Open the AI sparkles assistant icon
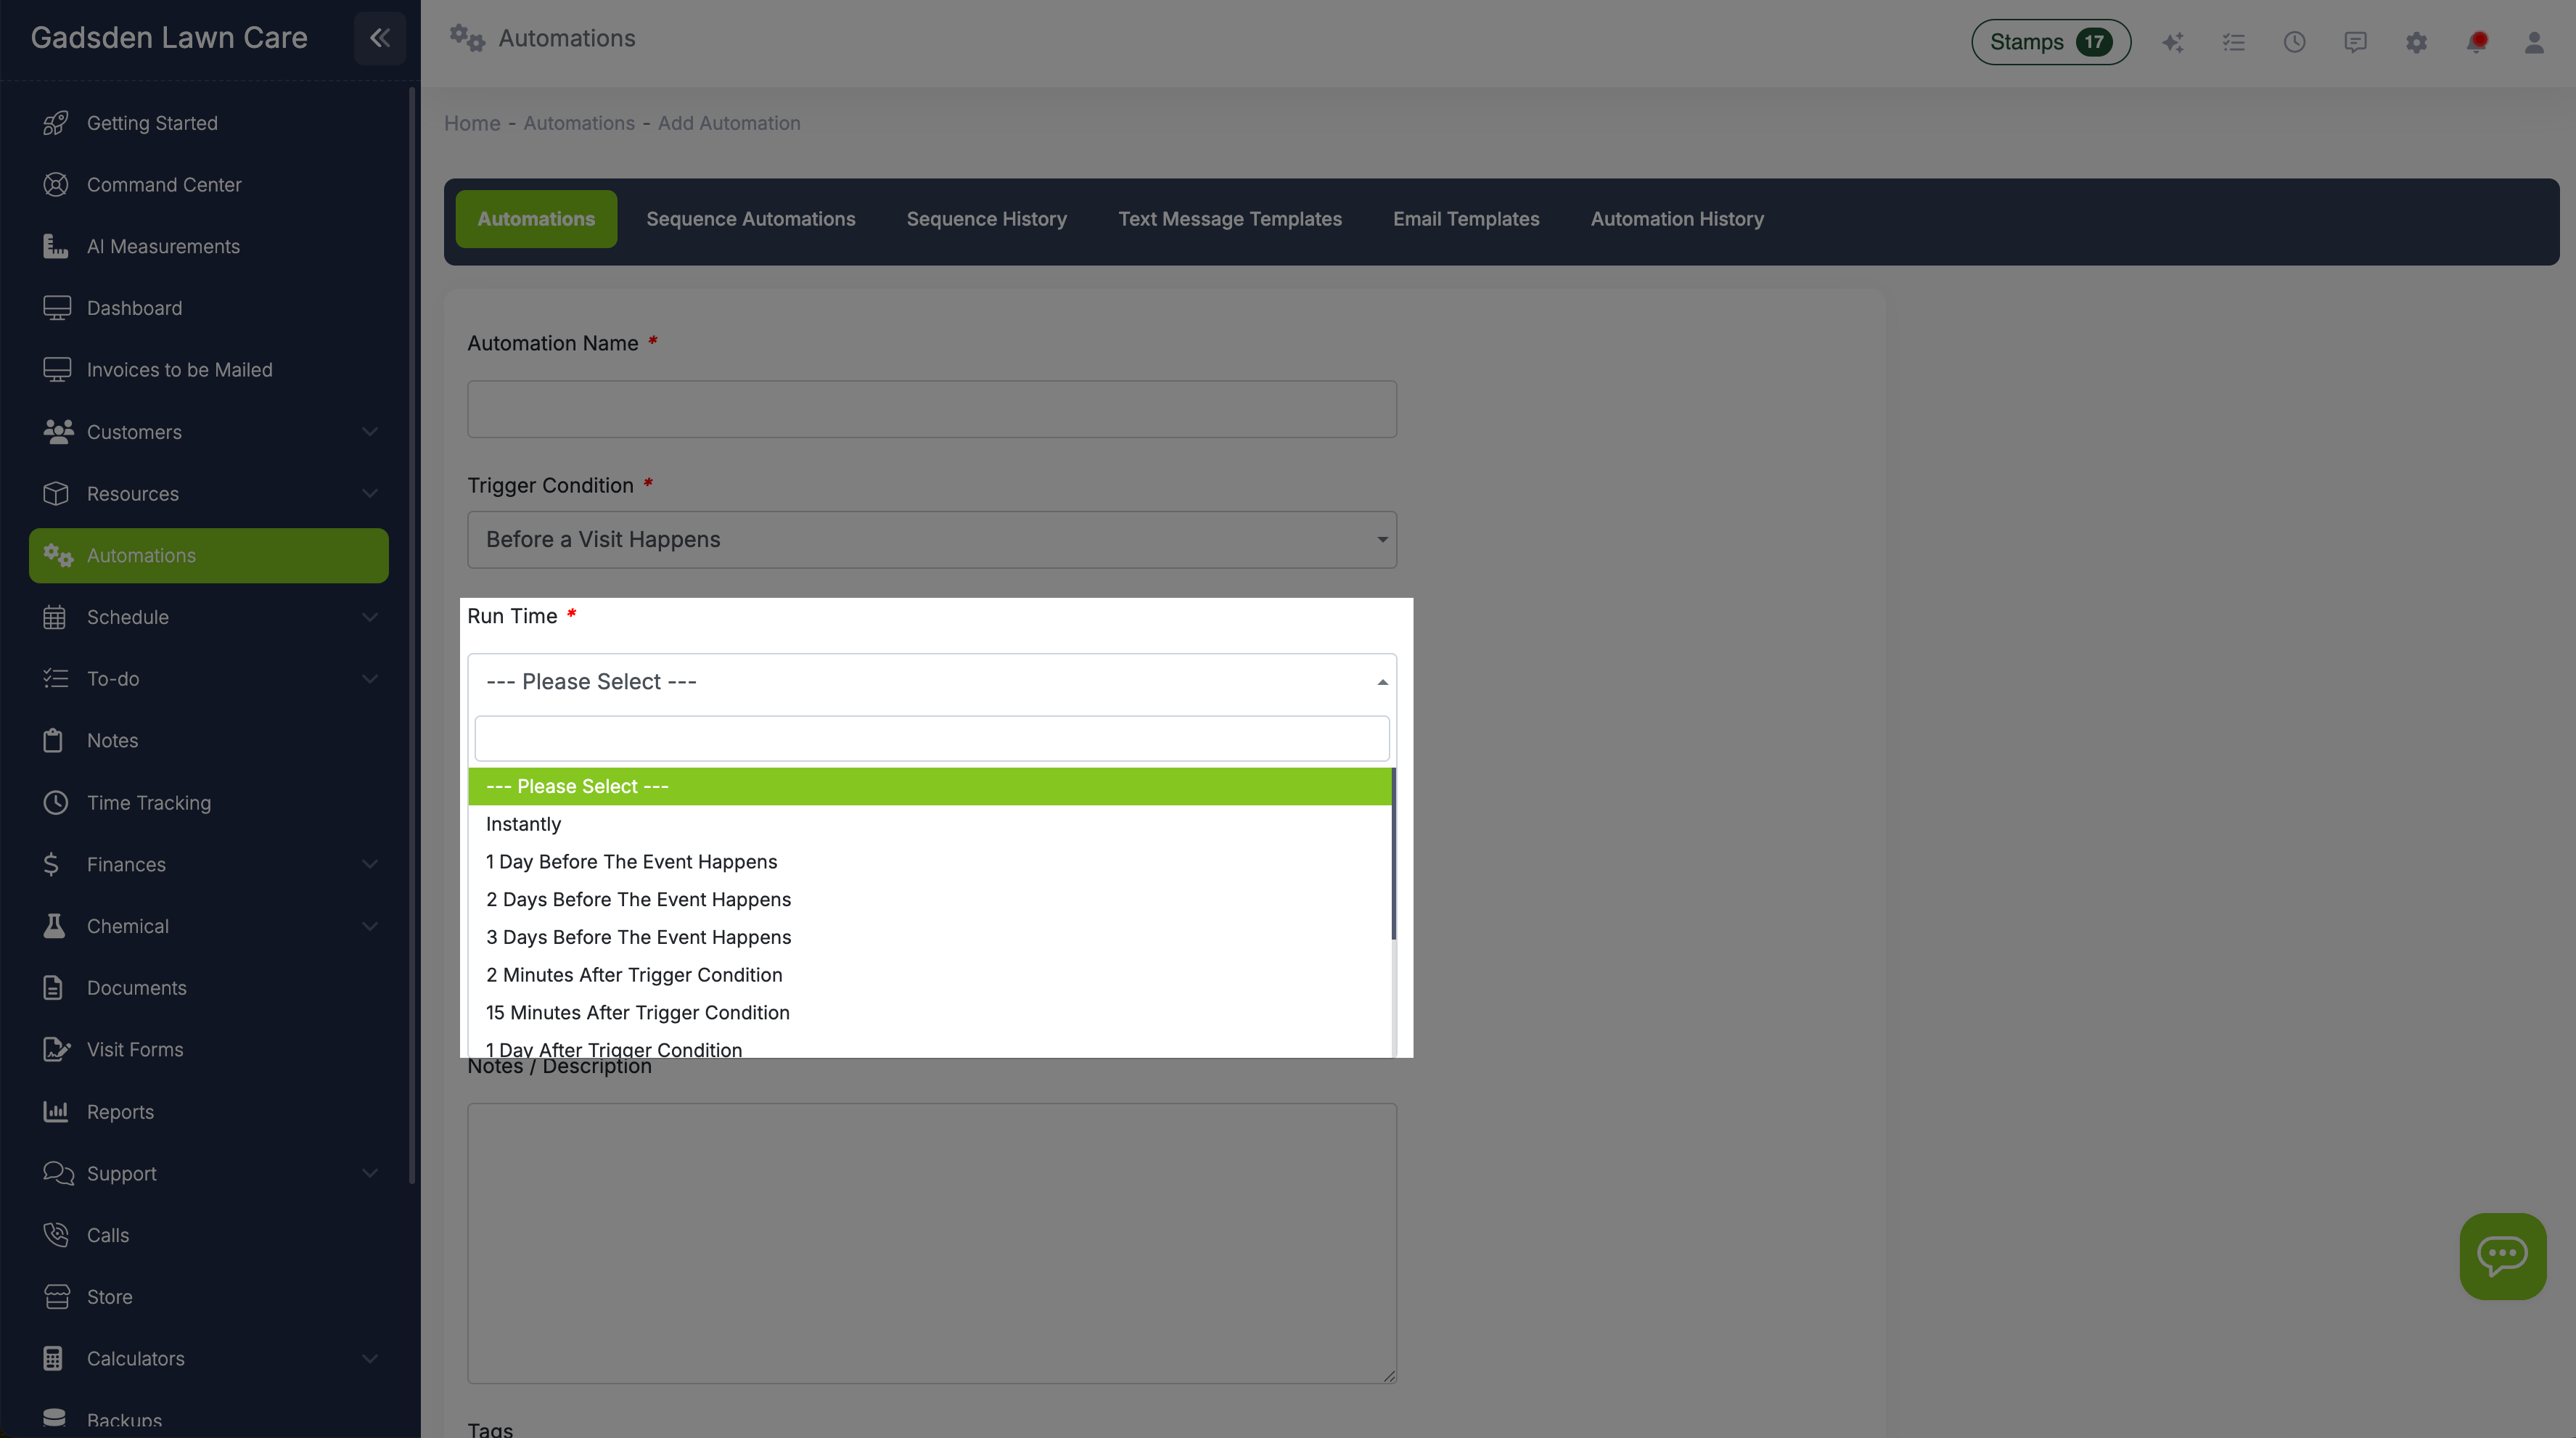Viewport: 2576px width, 1438px height. tap(2173, 42)
